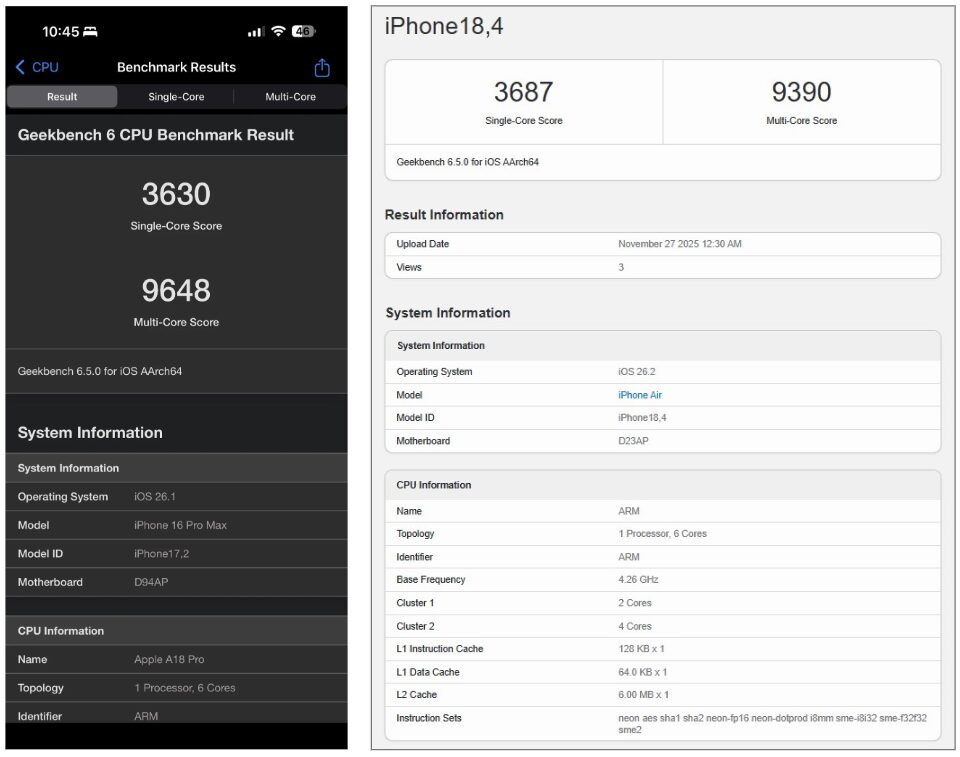Click the iPhone18,4 page heading
The width and height of the screenshot is (960, 757).
coord(444,27)
